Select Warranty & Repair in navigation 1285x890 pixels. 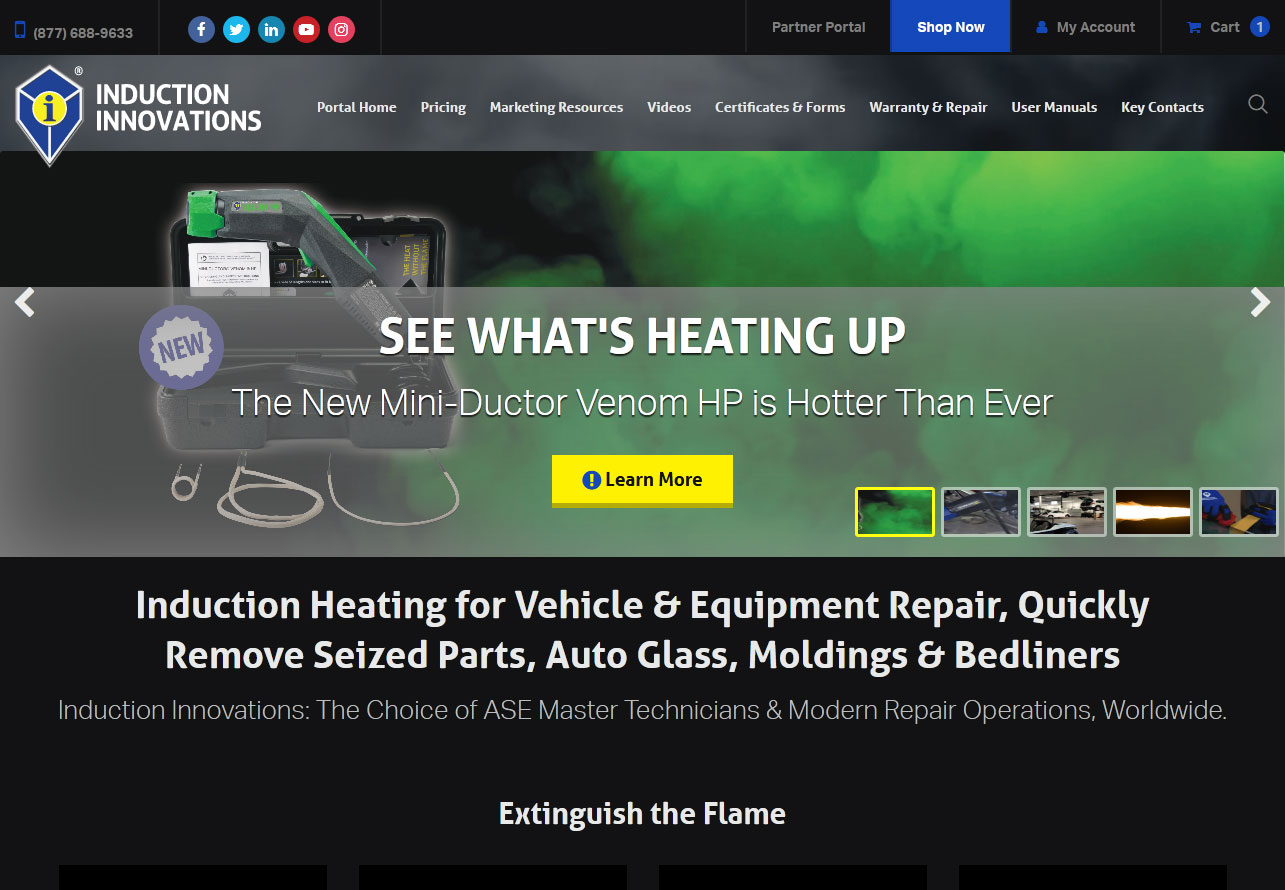(x=928, y=107)
